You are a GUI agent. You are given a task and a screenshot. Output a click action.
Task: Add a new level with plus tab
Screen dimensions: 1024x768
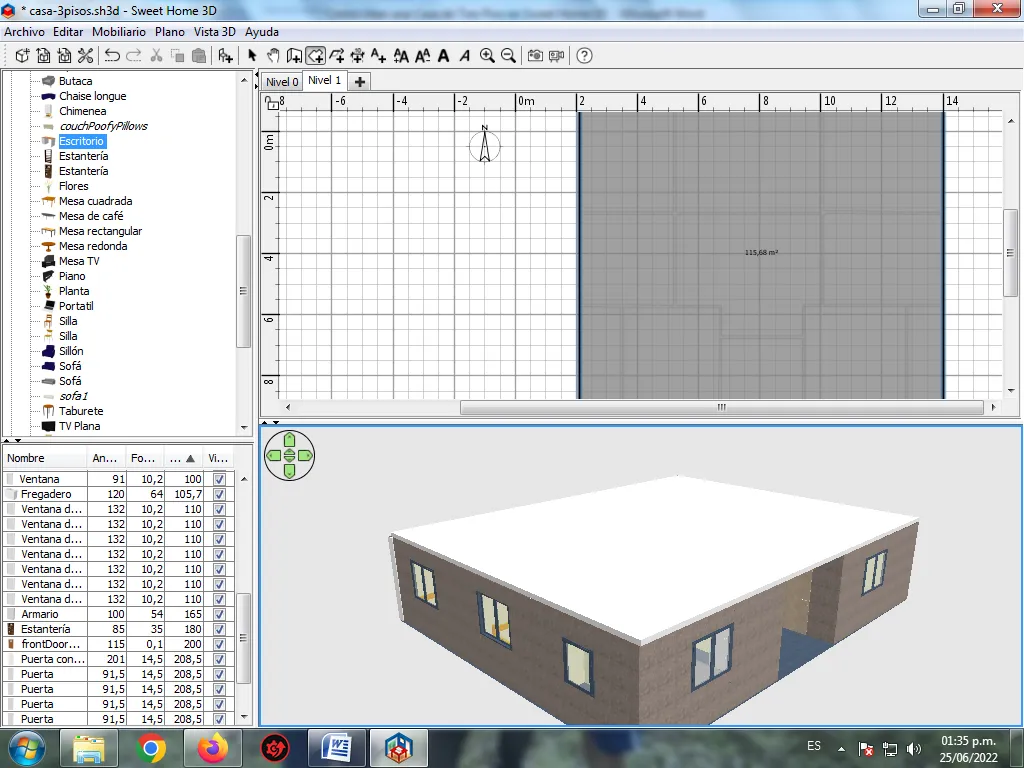click(359, 82)
